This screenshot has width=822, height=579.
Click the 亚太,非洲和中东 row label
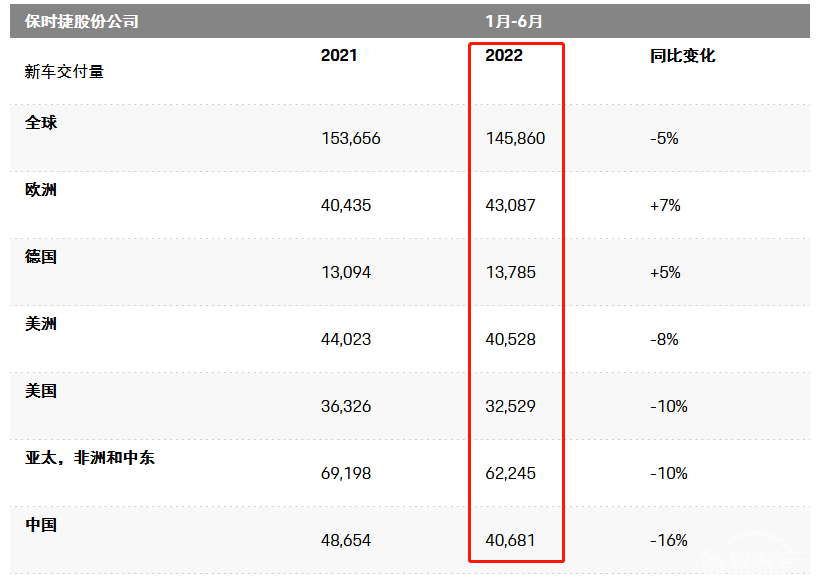[x=90, y=457]
